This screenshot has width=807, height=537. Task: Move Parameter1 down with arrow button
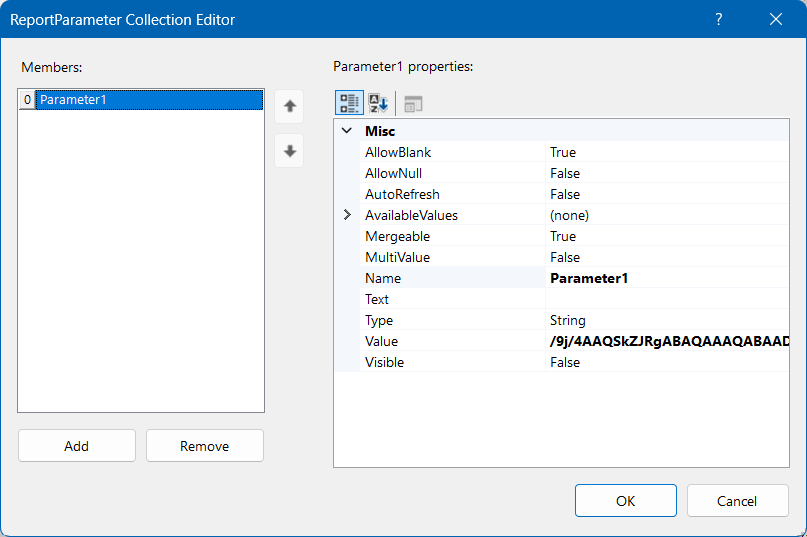[289, 151]
